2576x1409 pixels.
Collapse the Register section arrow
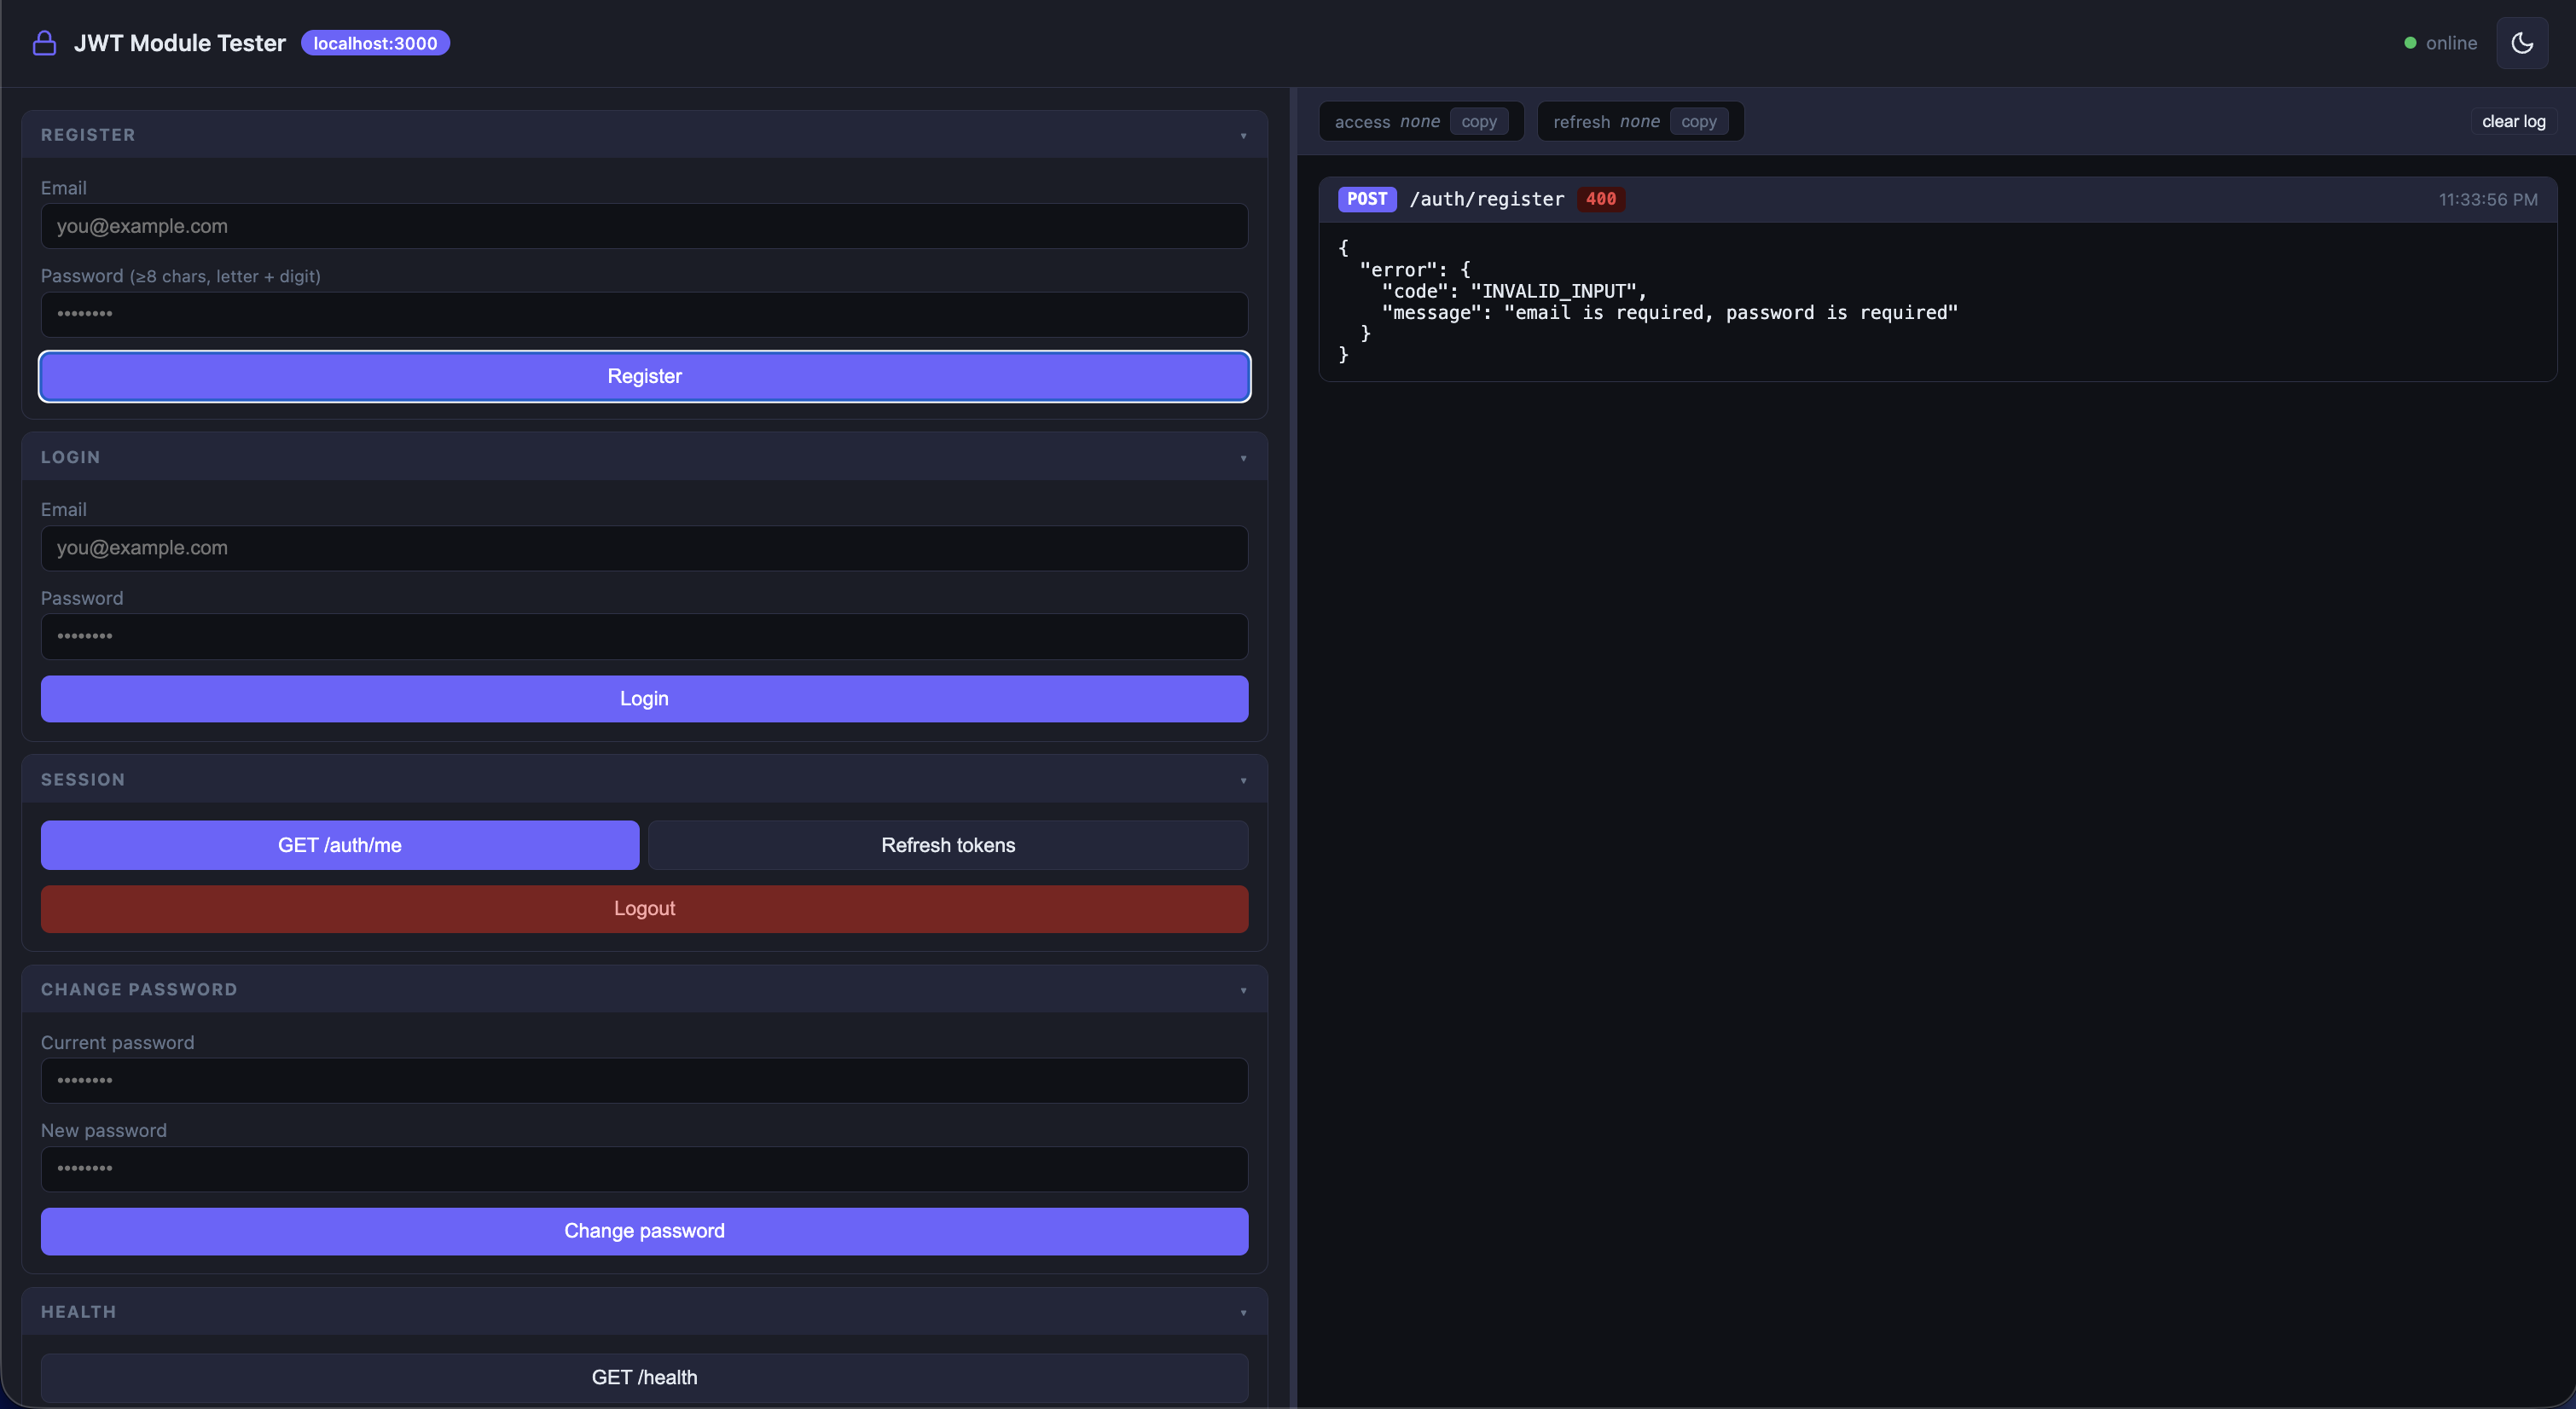(1243, 136)
